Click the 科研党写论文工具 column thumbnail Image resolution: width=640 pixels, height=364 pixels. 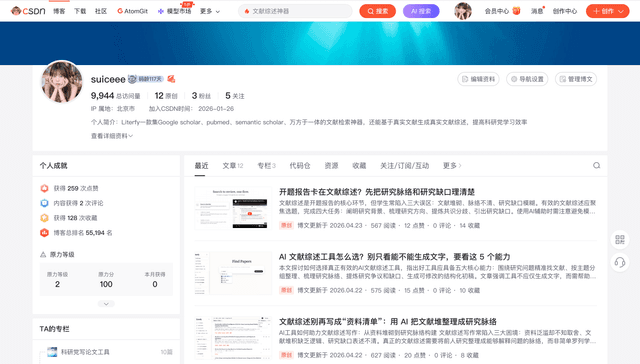(52, 352)
